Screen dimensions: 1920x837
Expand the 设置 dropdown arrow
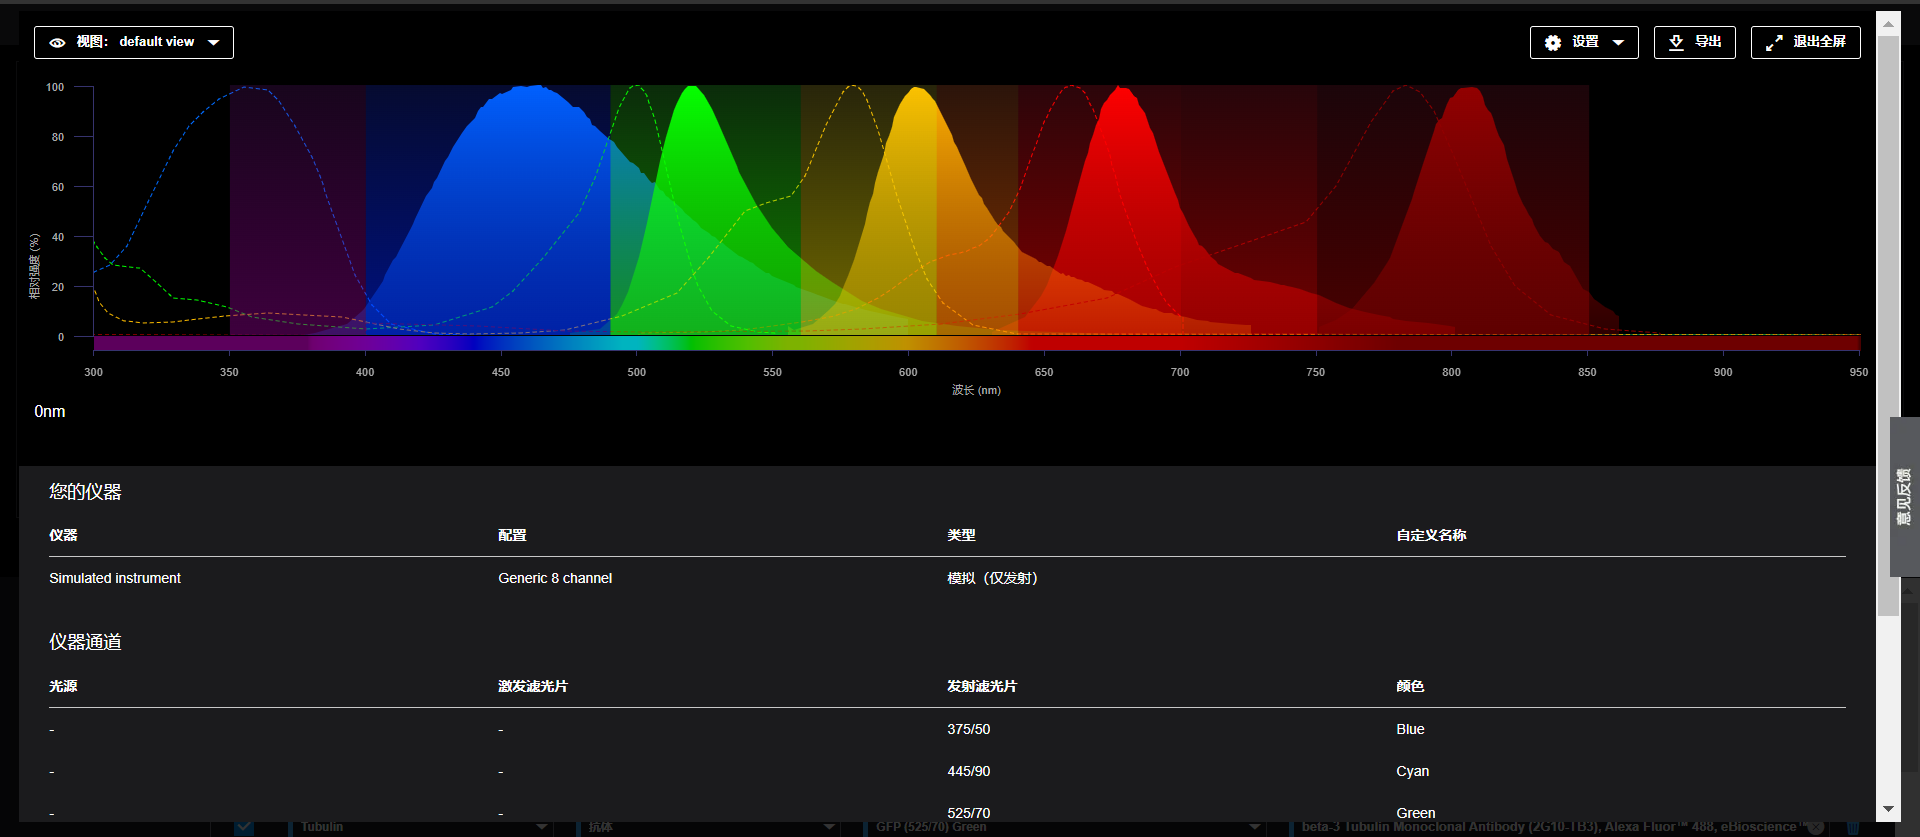tap(1618, 43)
